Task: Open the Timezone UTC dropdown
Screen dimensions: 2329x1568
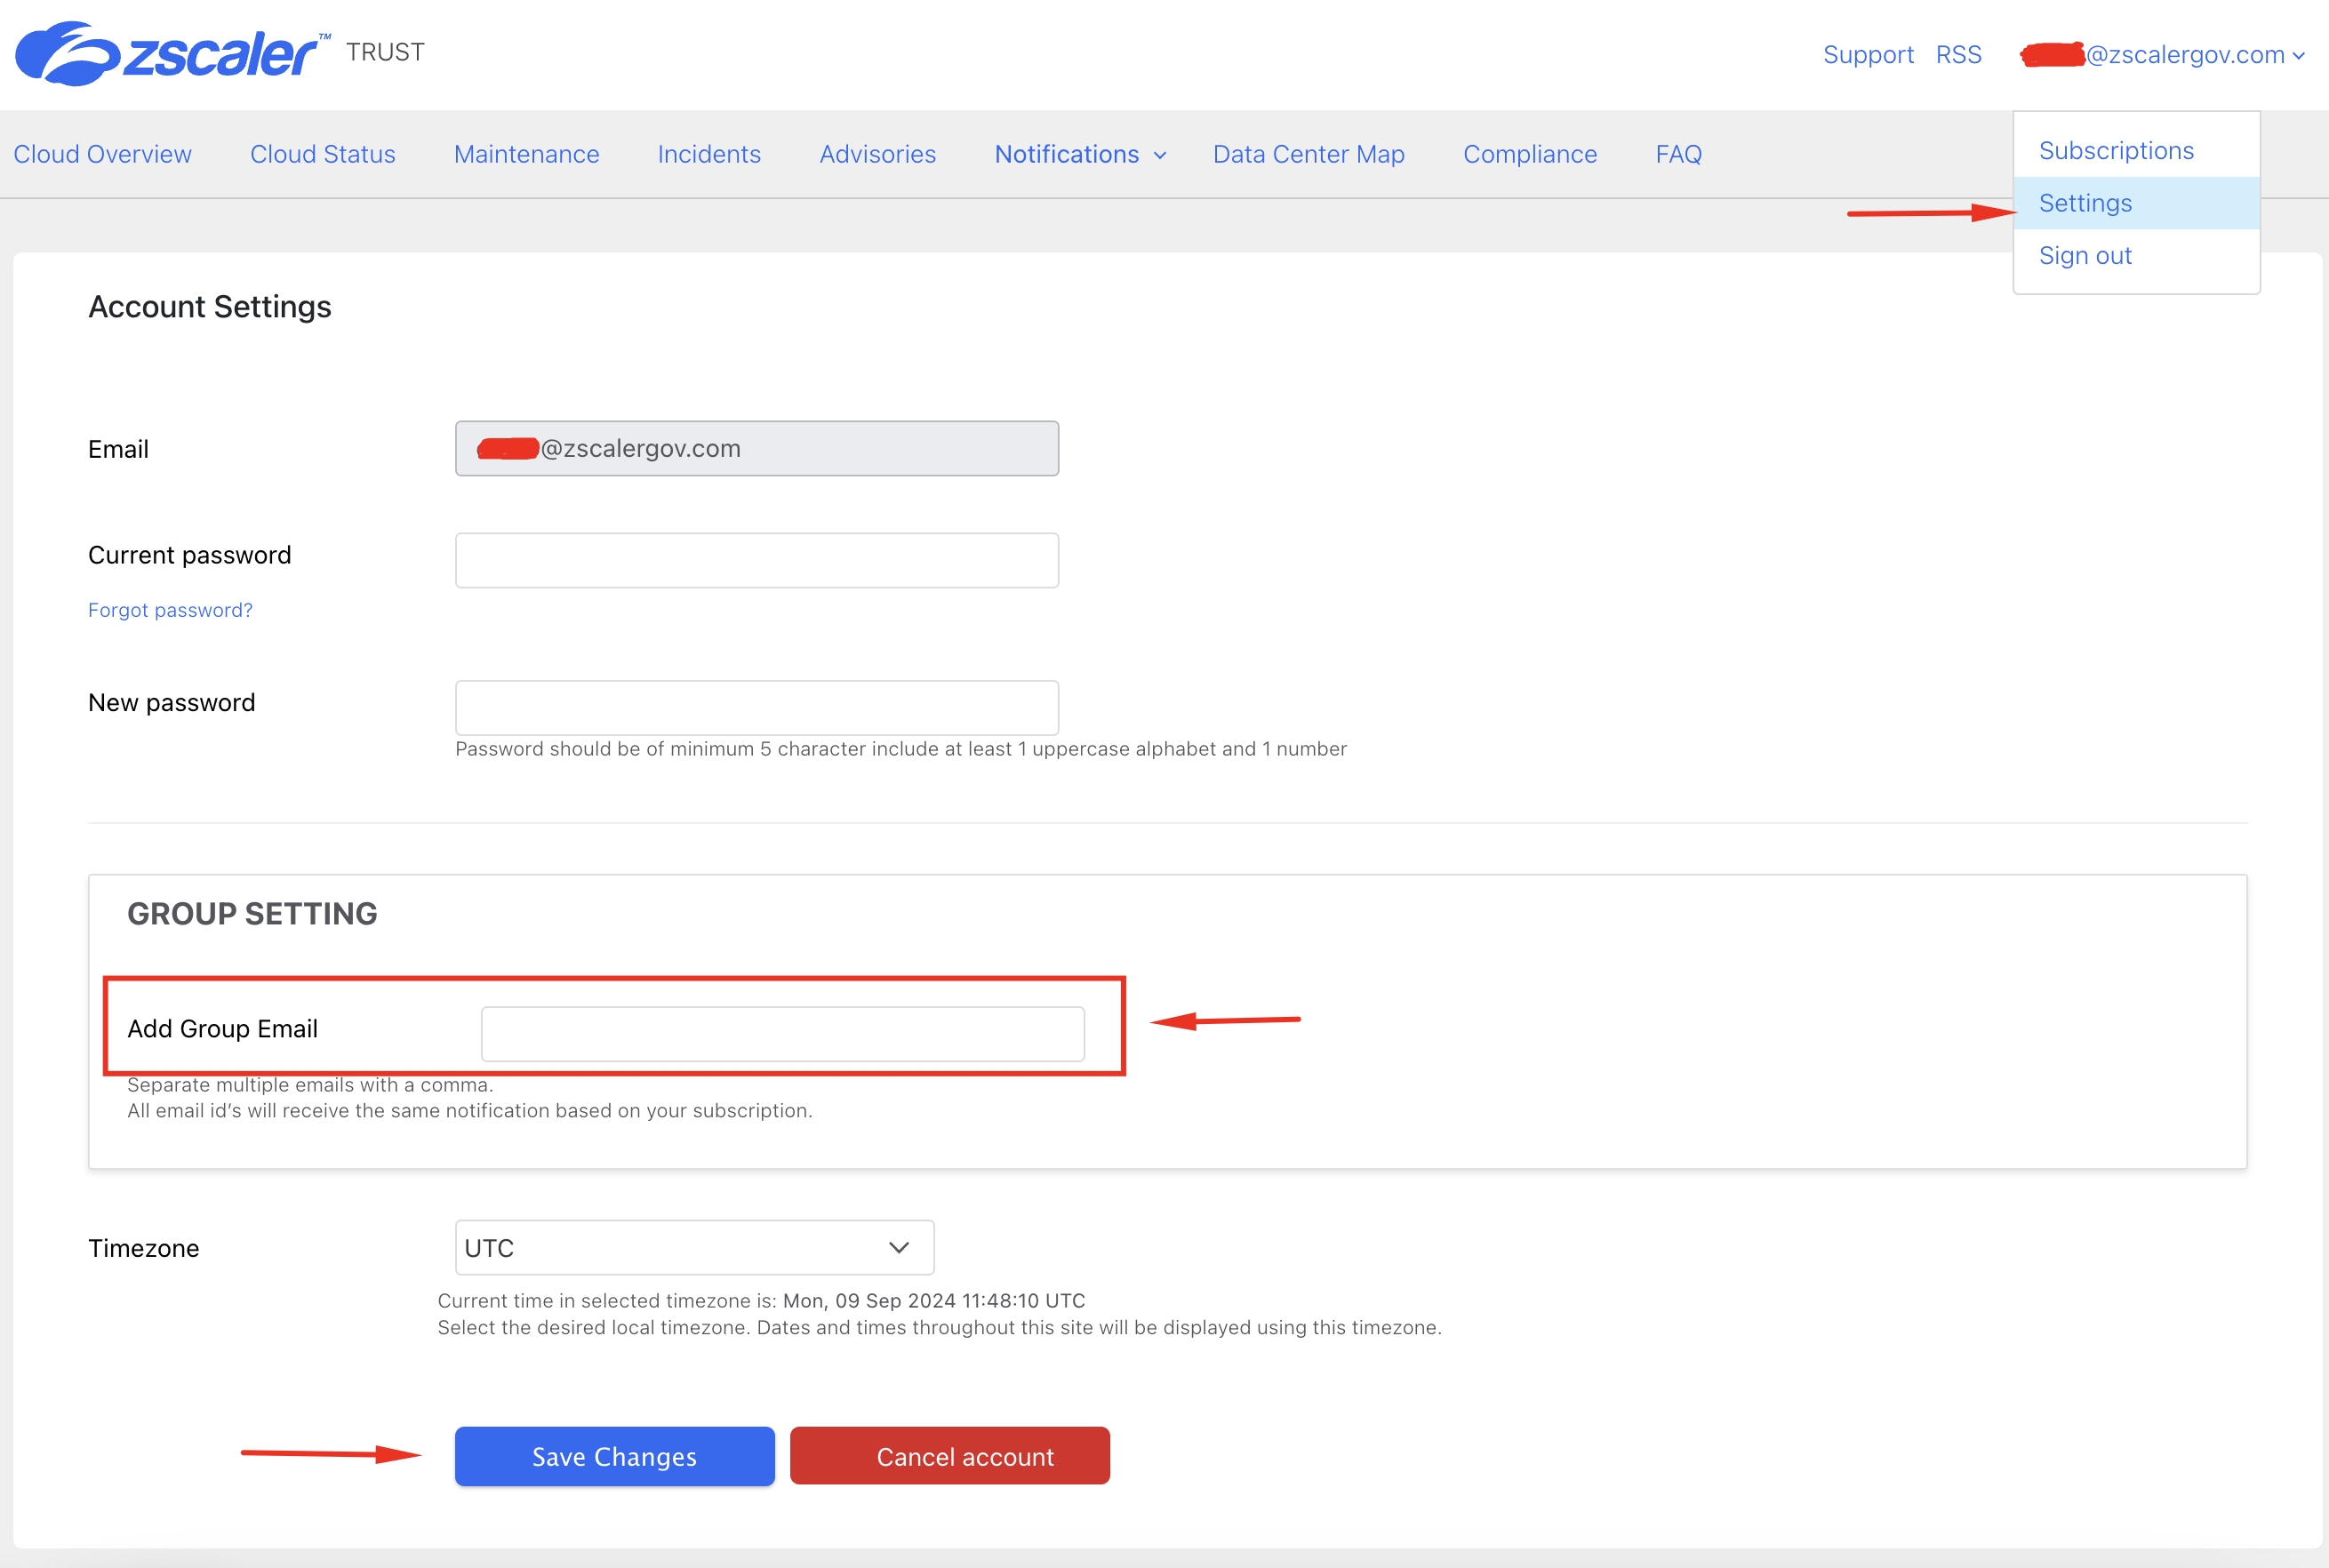Action: pos(694,1247)
